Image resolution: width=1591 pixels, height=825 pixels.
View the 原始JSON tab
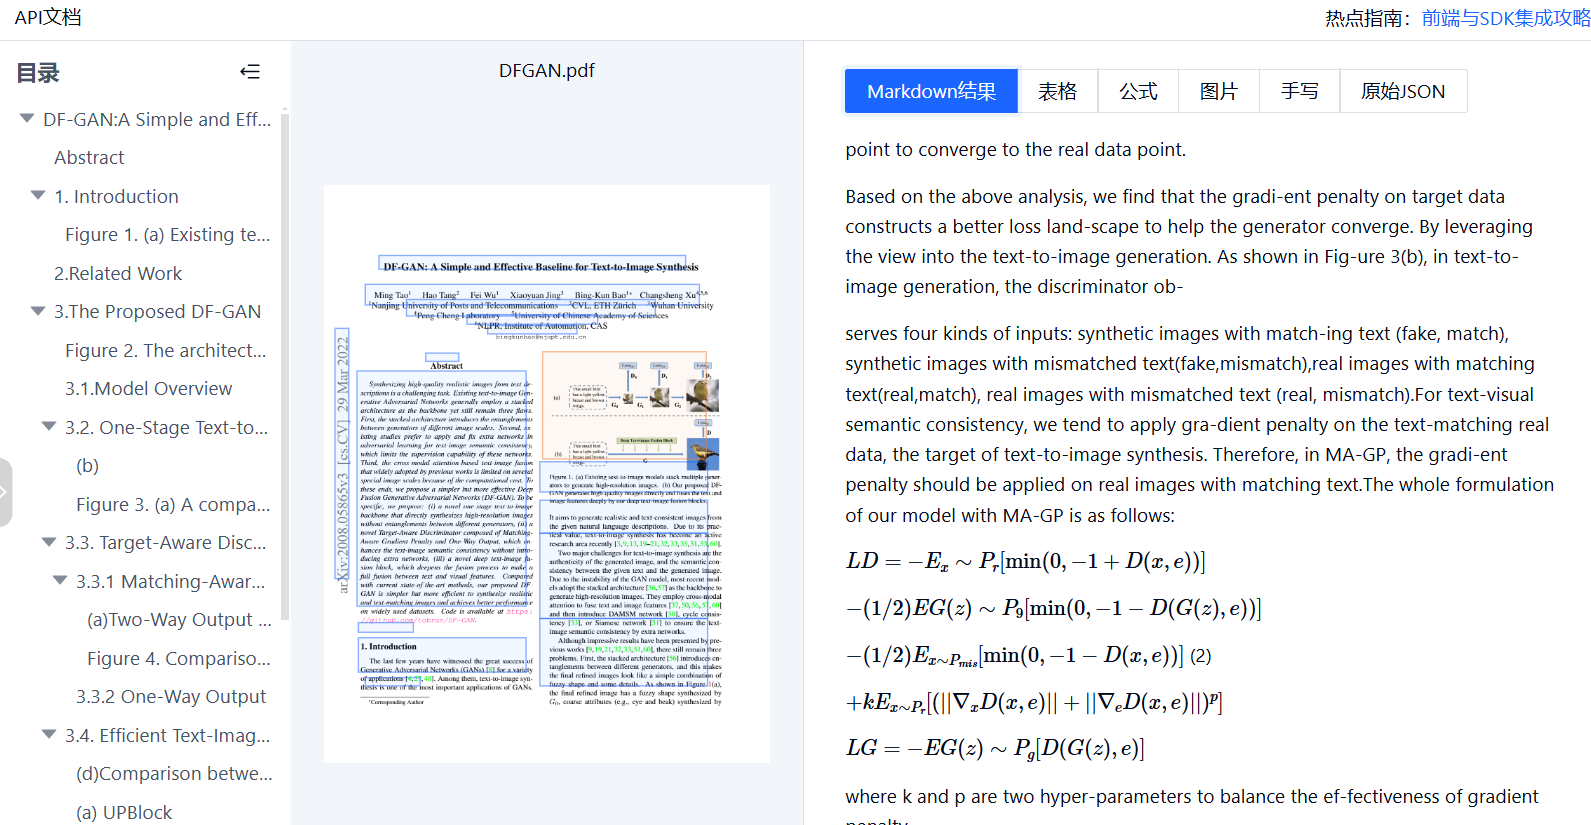1403,91
